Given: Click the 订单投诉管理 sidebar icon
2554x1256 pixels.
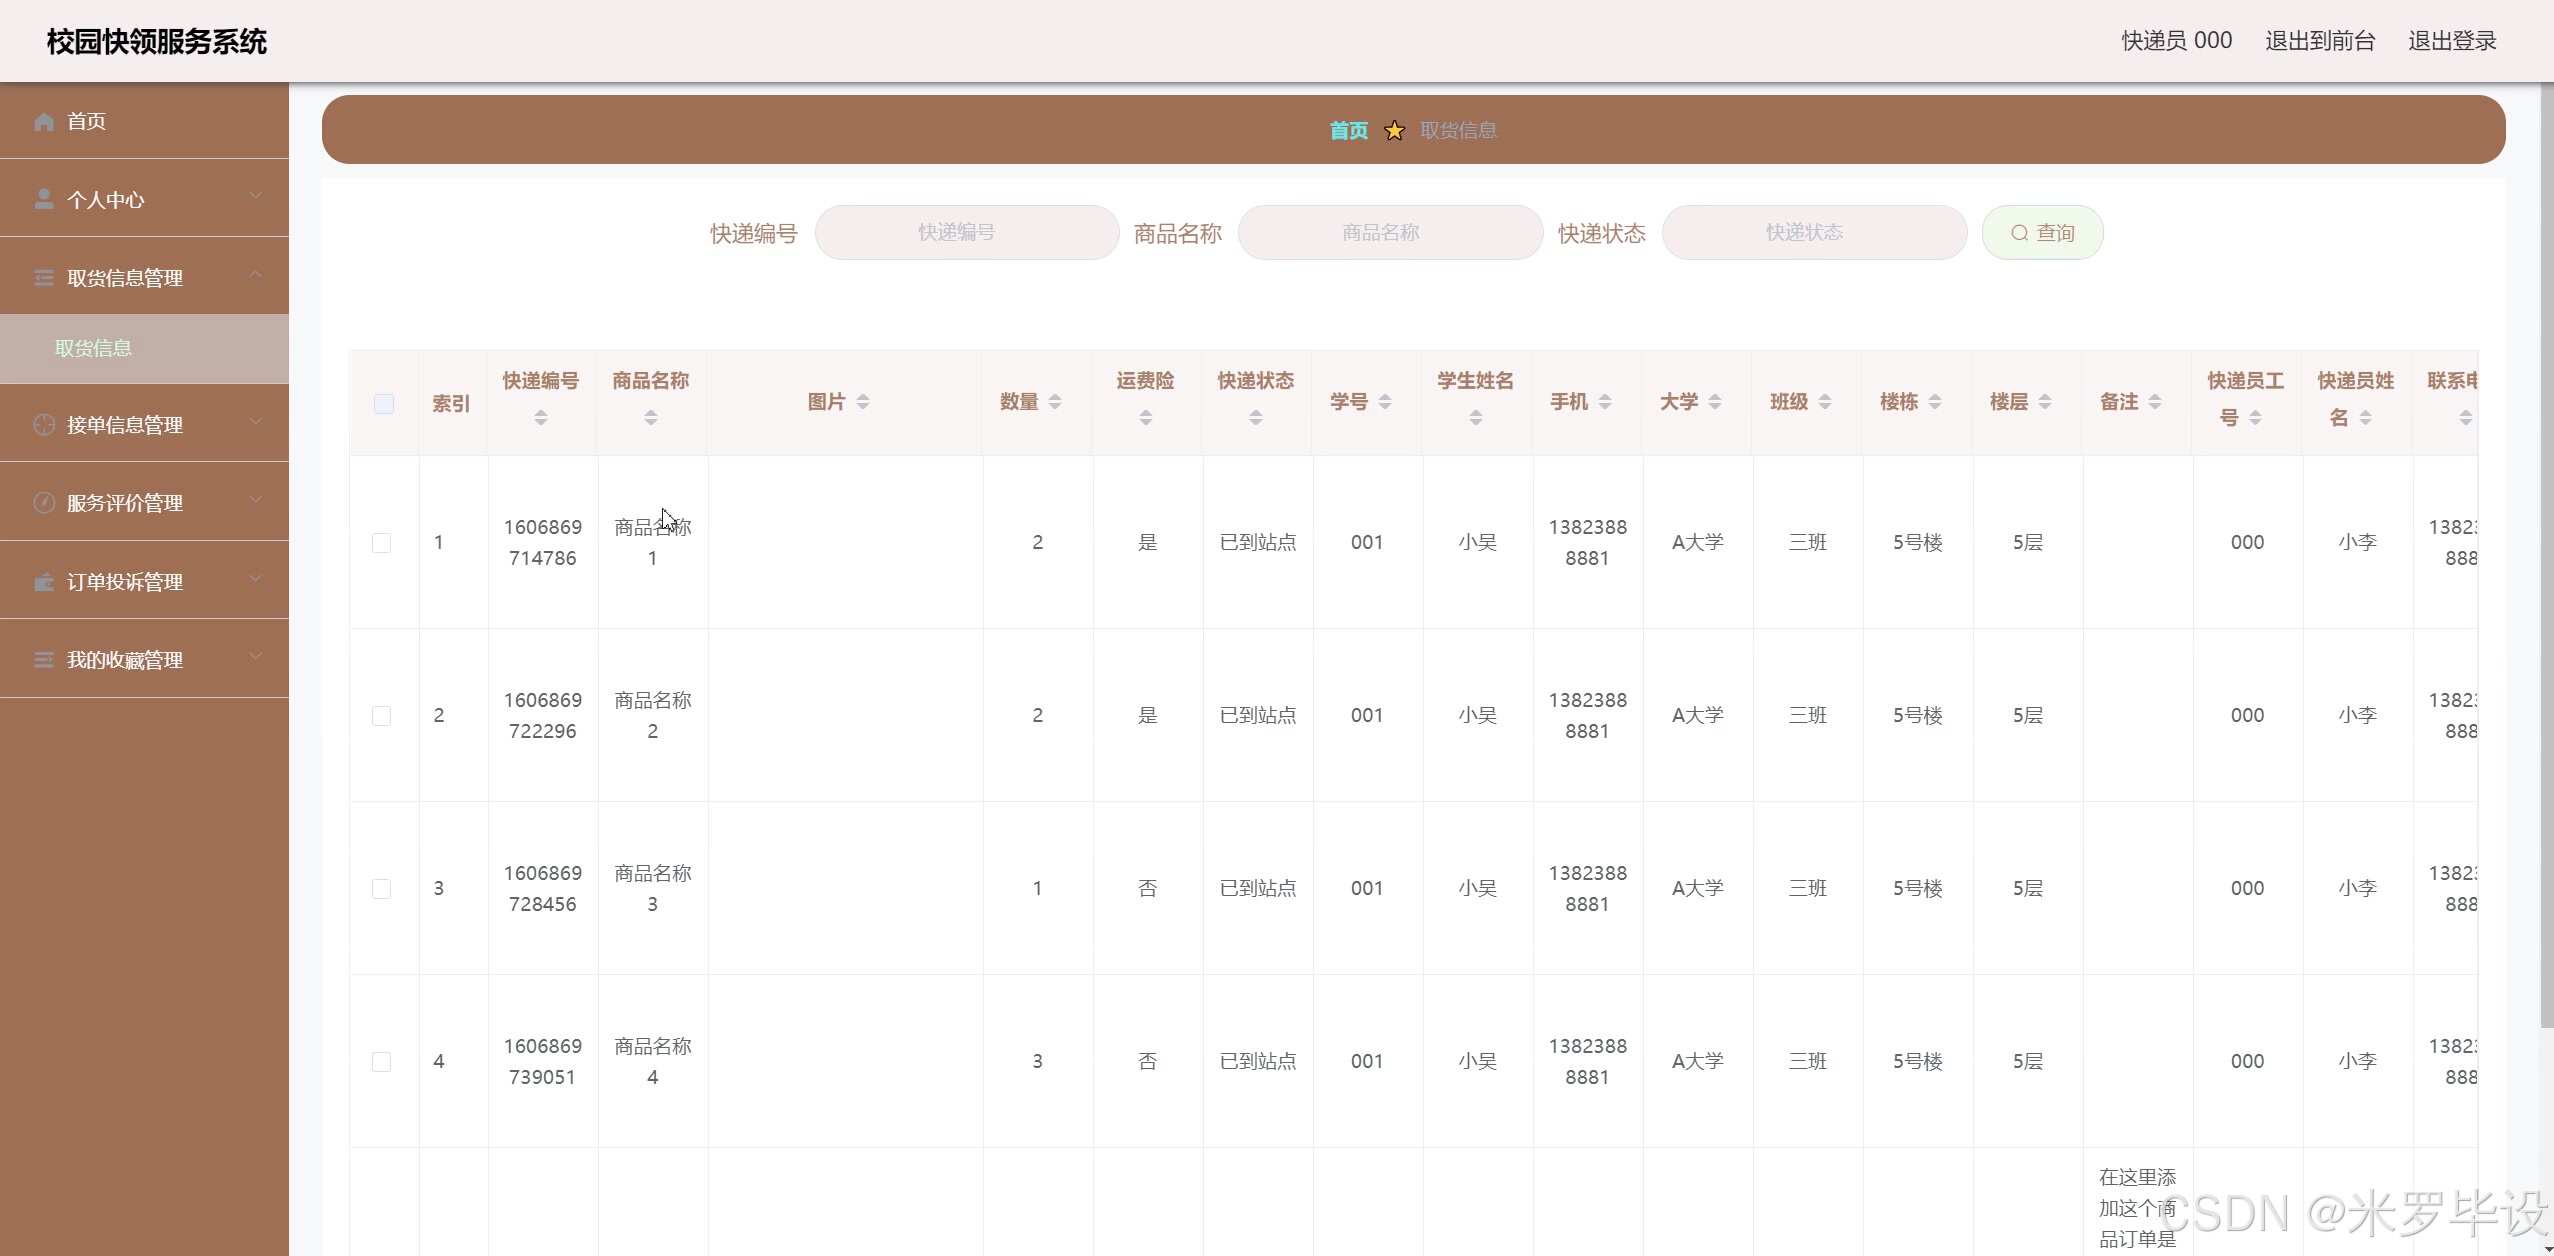Looking at the screenshot, I should (x=44, y=582).
